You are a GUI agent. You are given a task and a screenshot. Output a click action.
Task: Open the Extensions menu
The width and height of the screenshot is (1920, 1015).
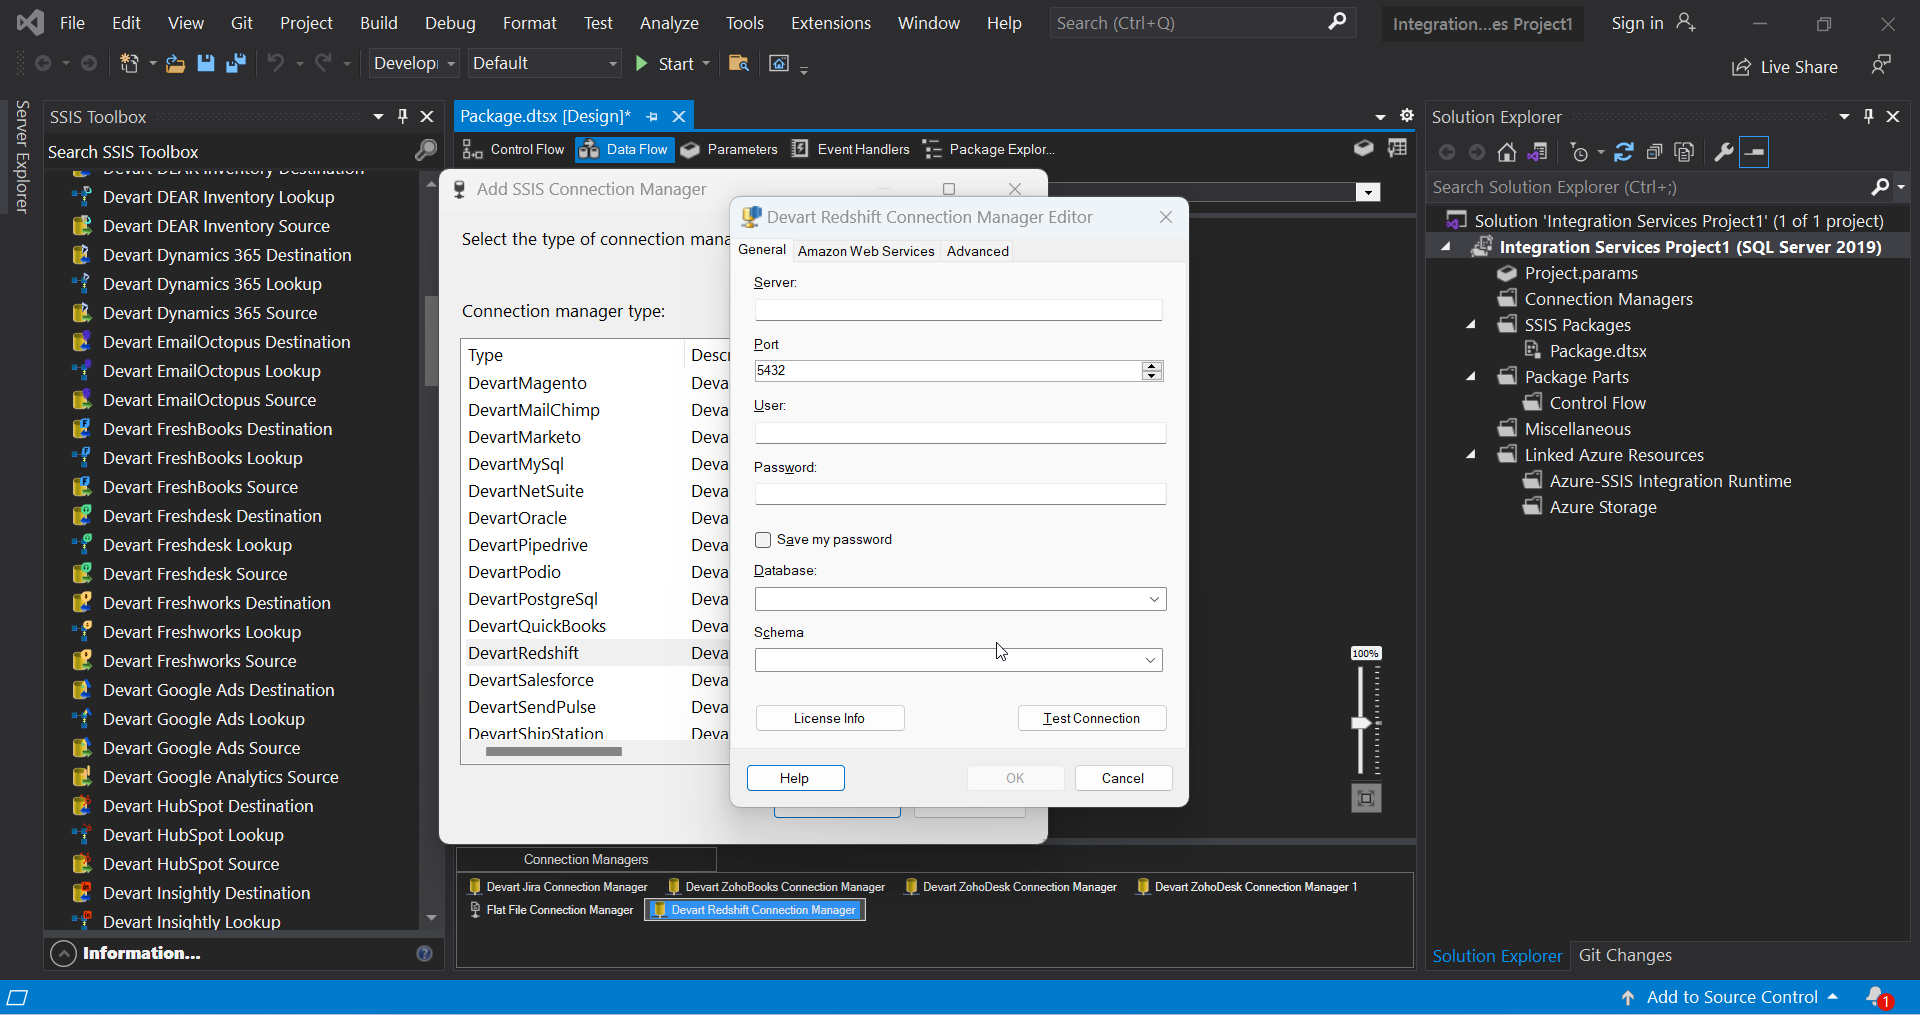(x=830, y=23)
